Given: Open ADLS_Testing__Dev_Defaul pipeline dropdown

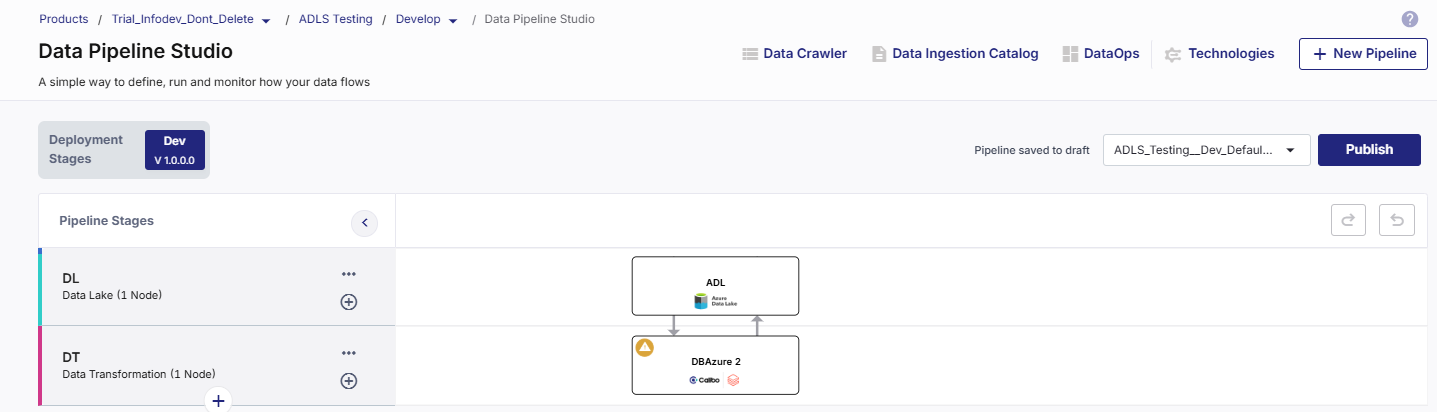Looking at the screenshot, I should click(1206, 150).
